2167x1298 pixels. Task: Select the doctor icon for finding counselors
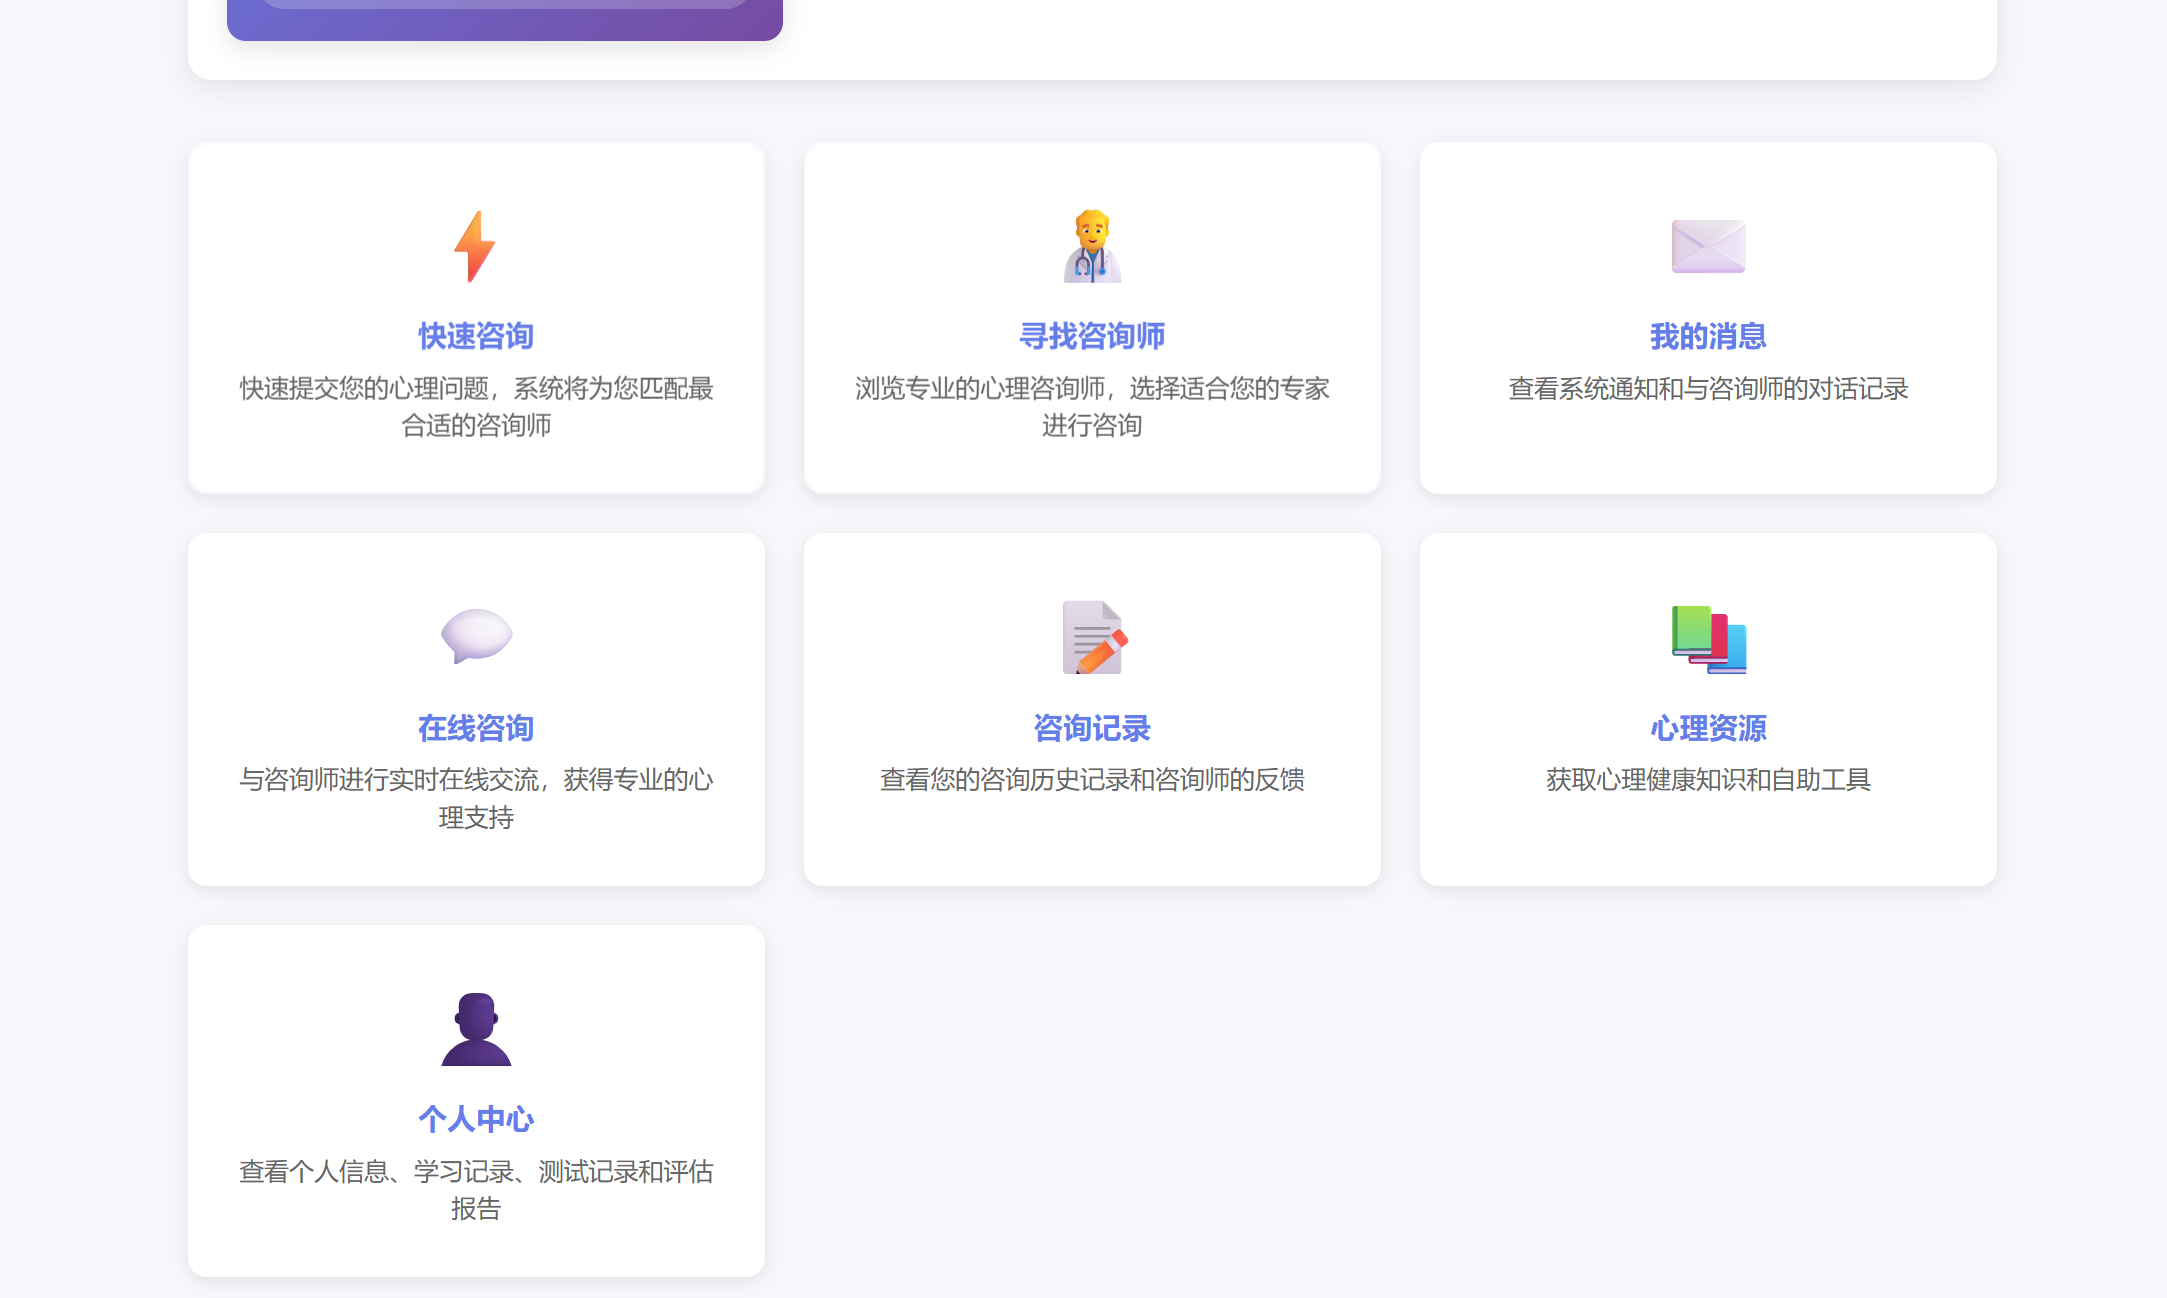tap(1092, 243)
